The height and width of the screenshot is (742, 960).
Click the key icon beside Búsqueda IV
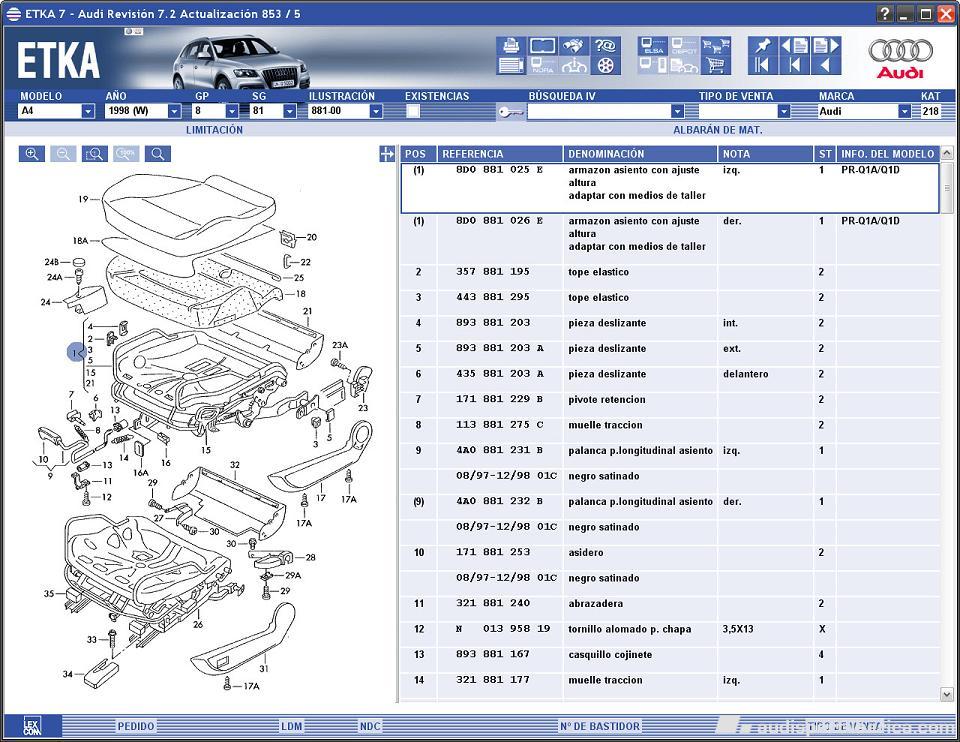(510, 112)
